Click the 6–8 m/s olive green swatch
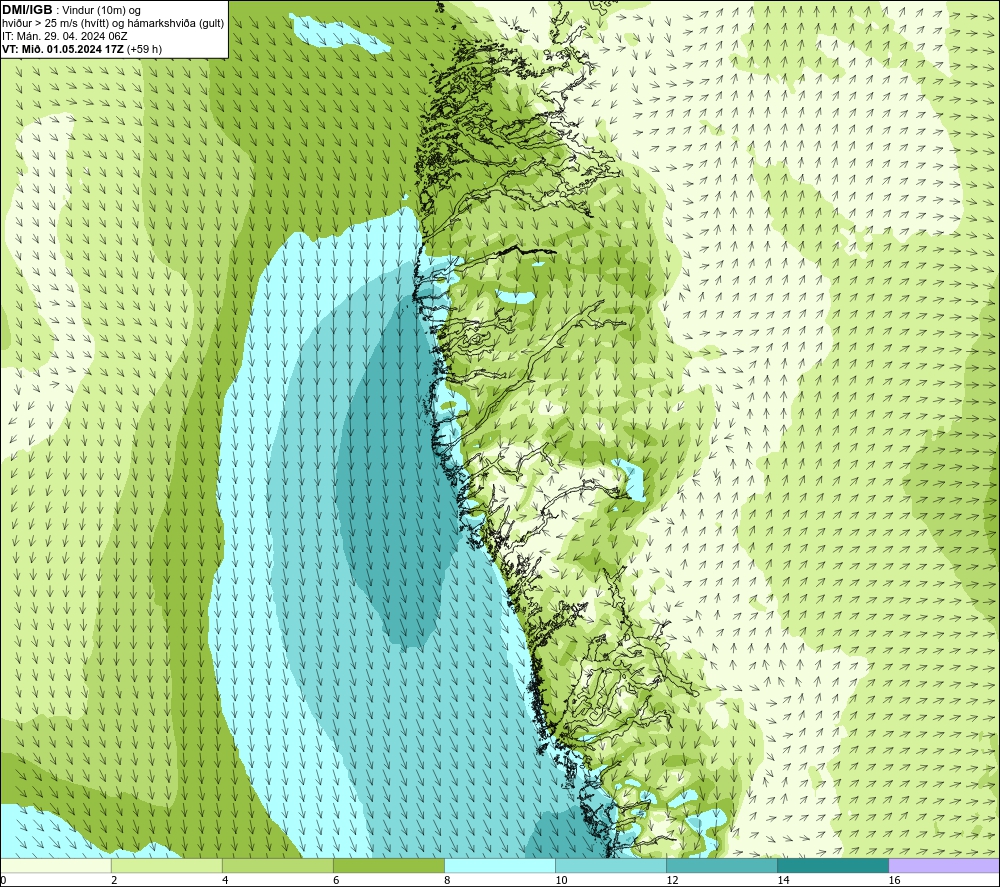Image resolution: width=1000 pixels, height=887 pixels. [388, 865]
